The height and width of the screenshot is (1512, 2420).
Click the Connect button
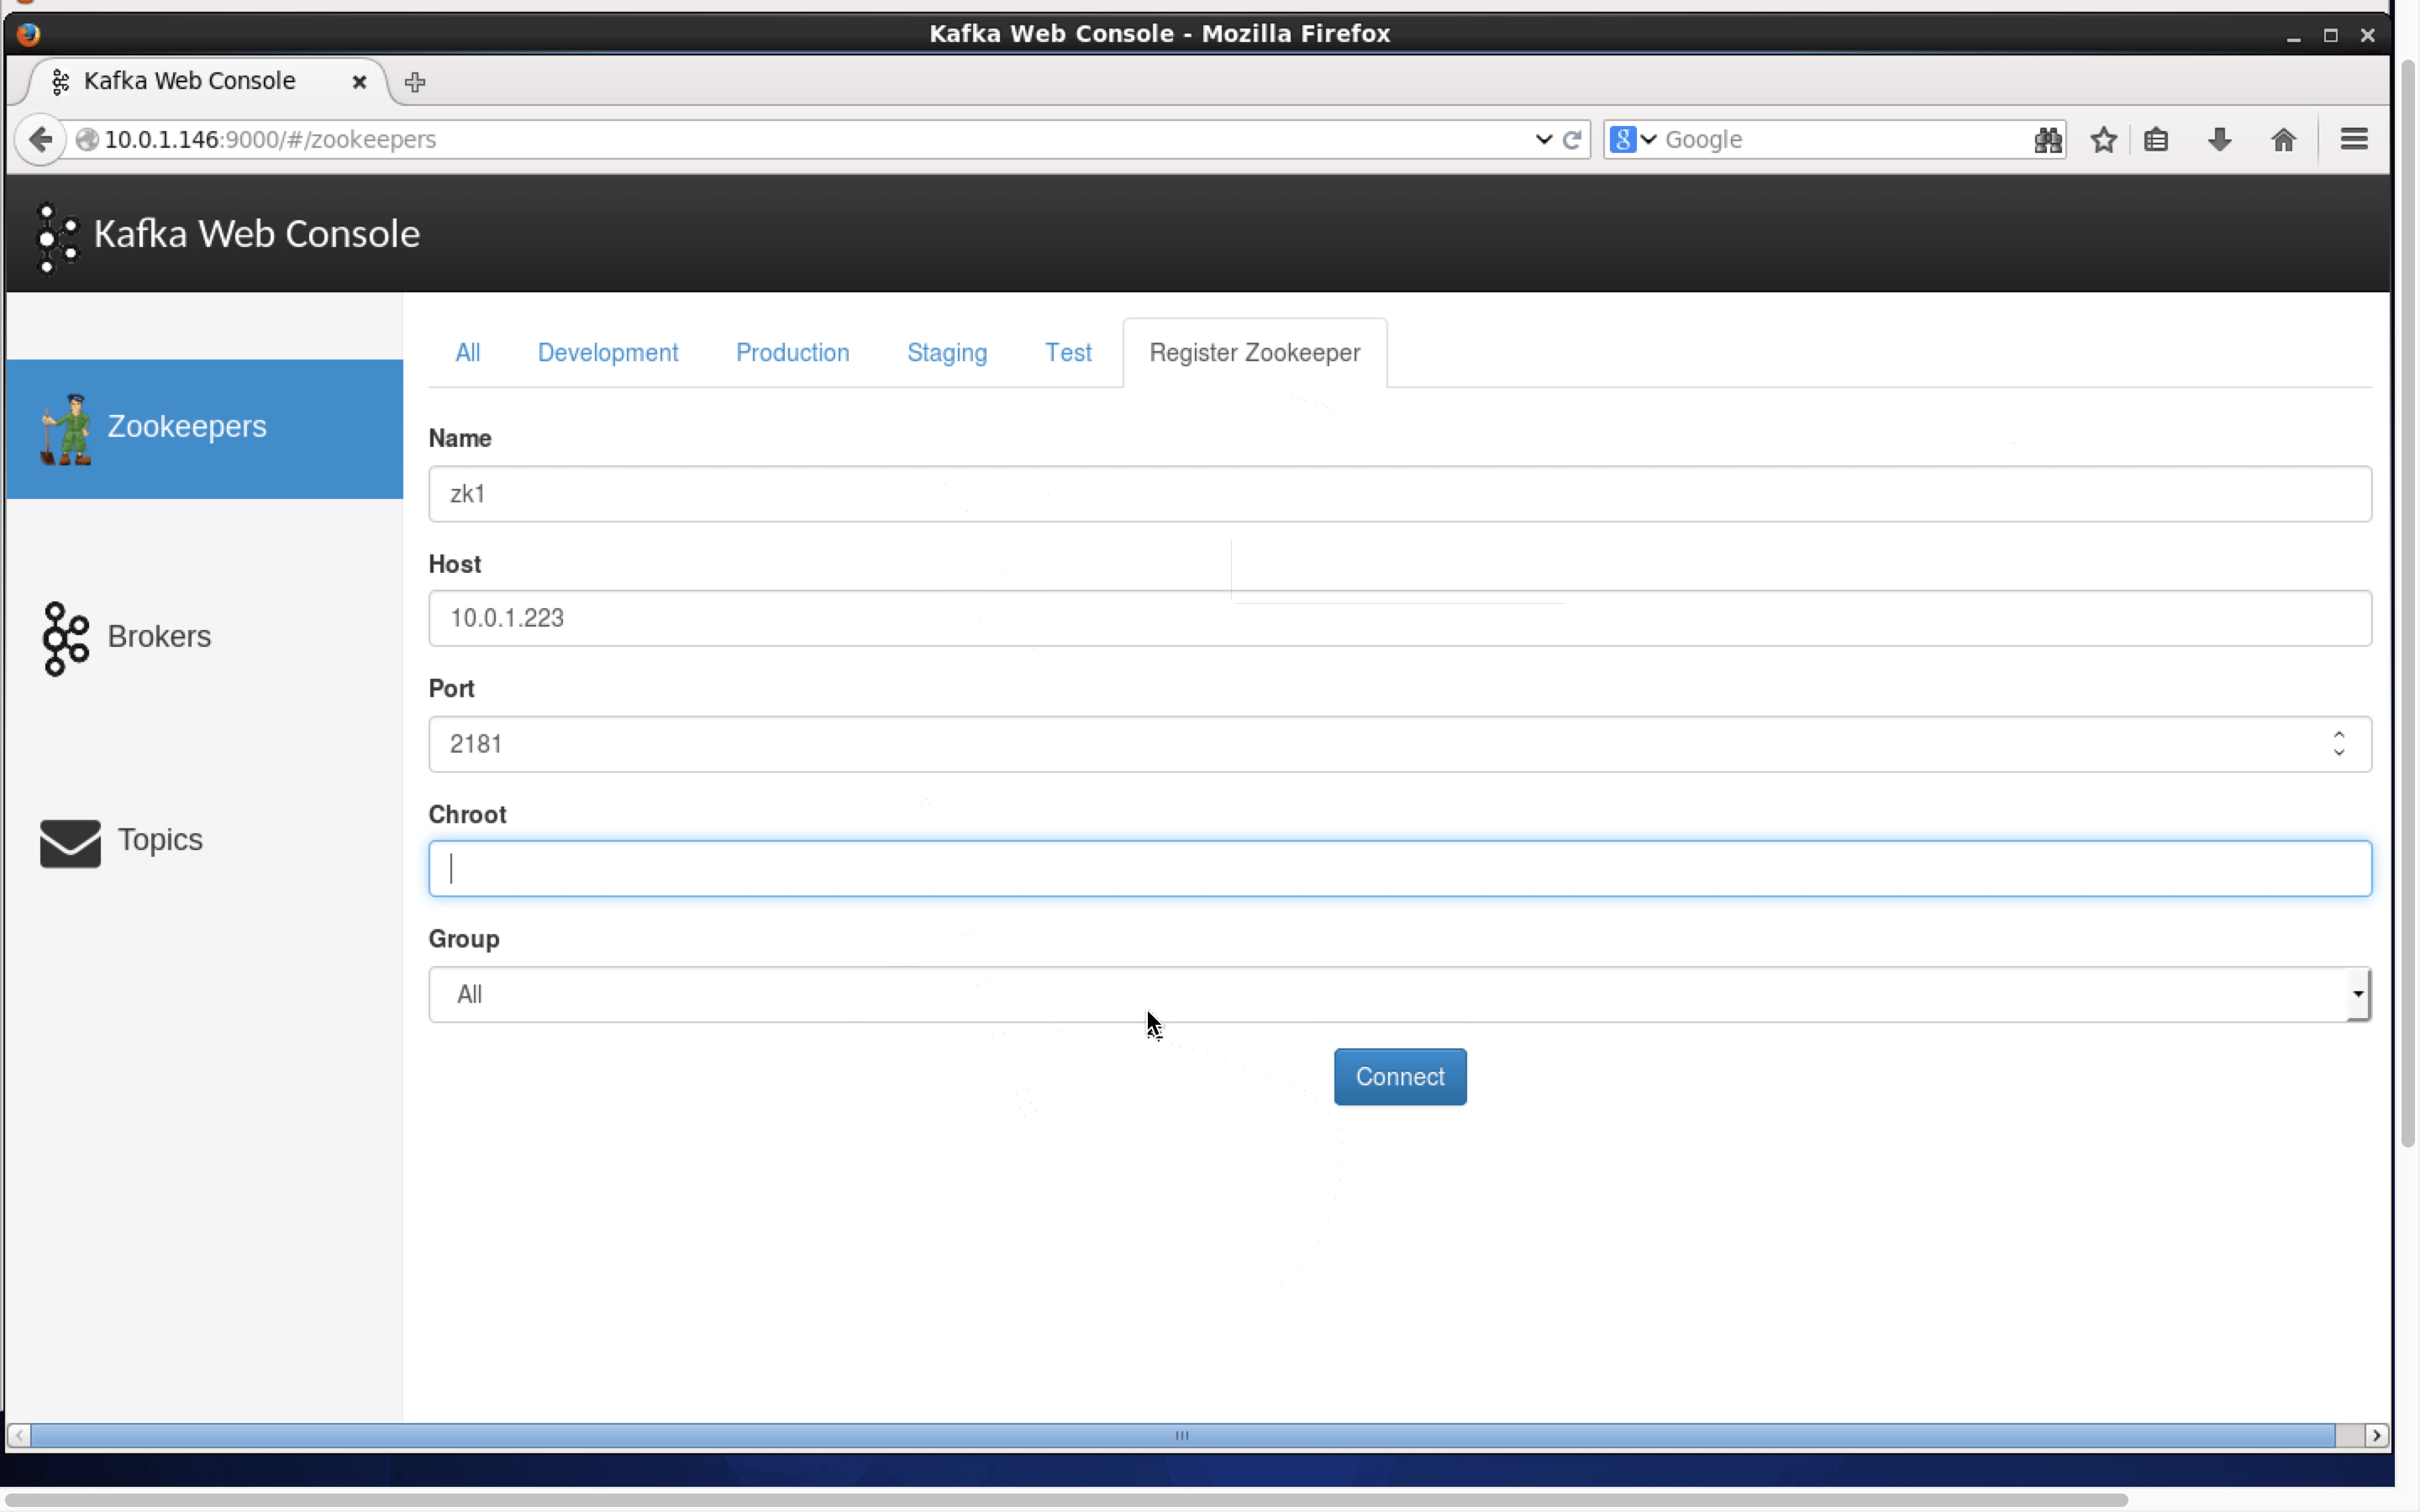click(x=1399, y=1076)
